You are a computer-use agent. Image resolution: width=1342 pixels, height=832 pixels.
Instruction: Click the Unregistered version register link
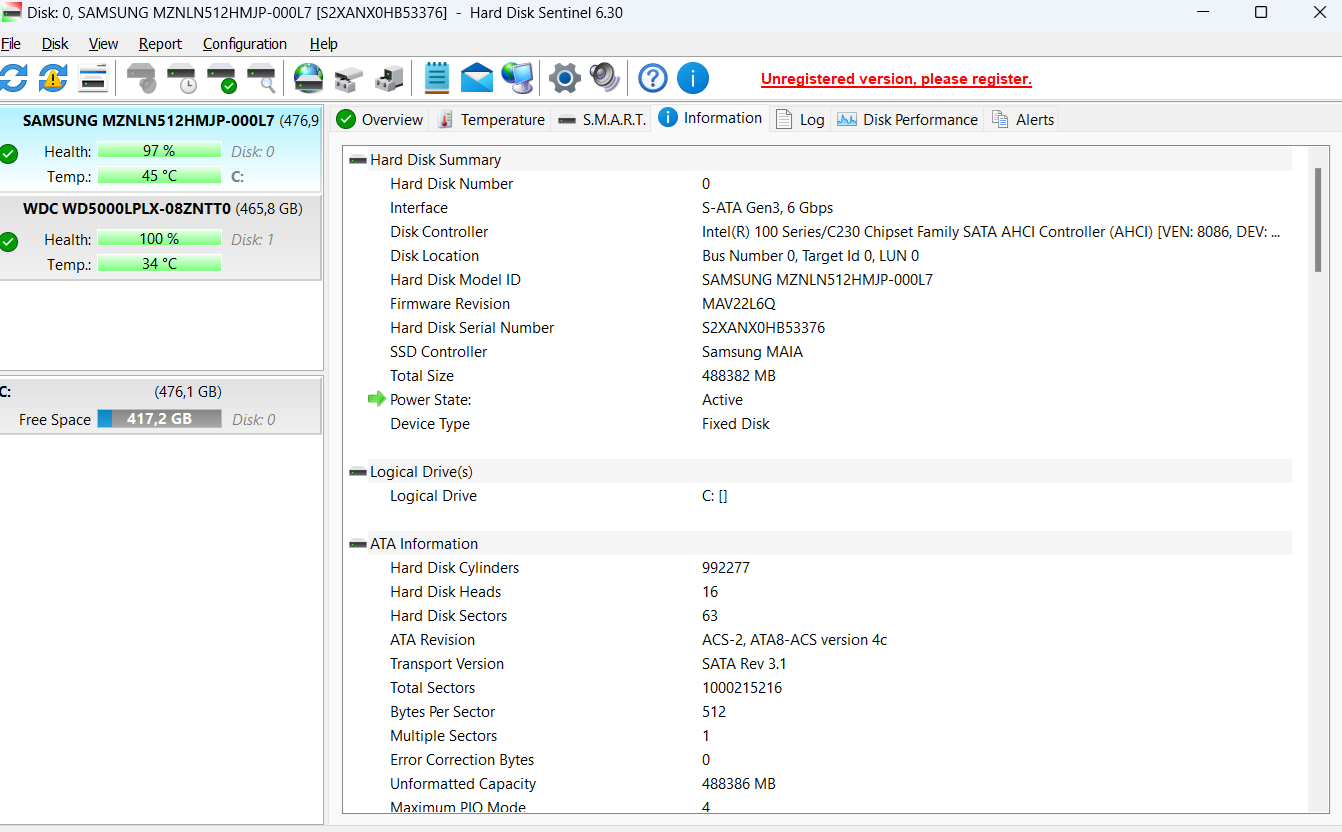click(x=895, y=78)
